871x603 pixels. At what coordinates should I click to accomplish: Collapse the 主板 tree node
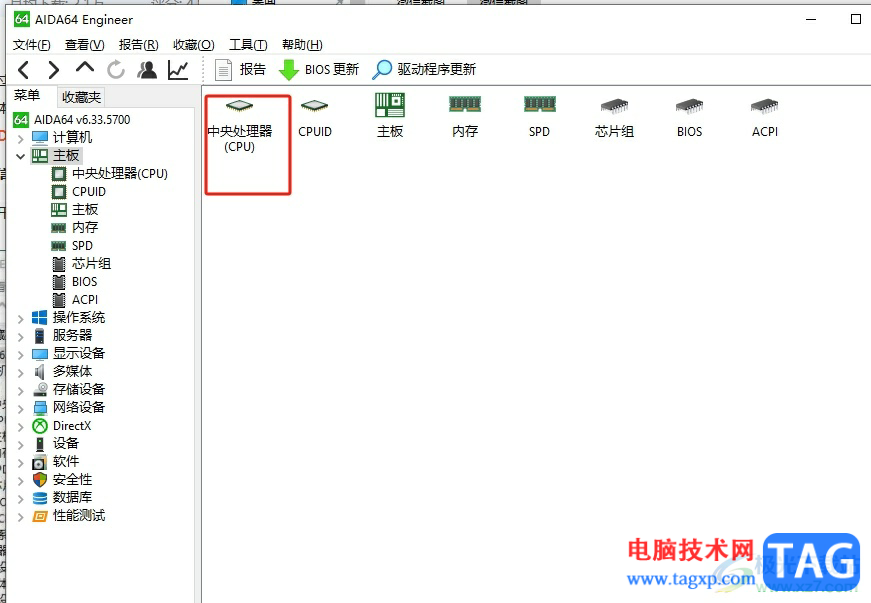21,156
